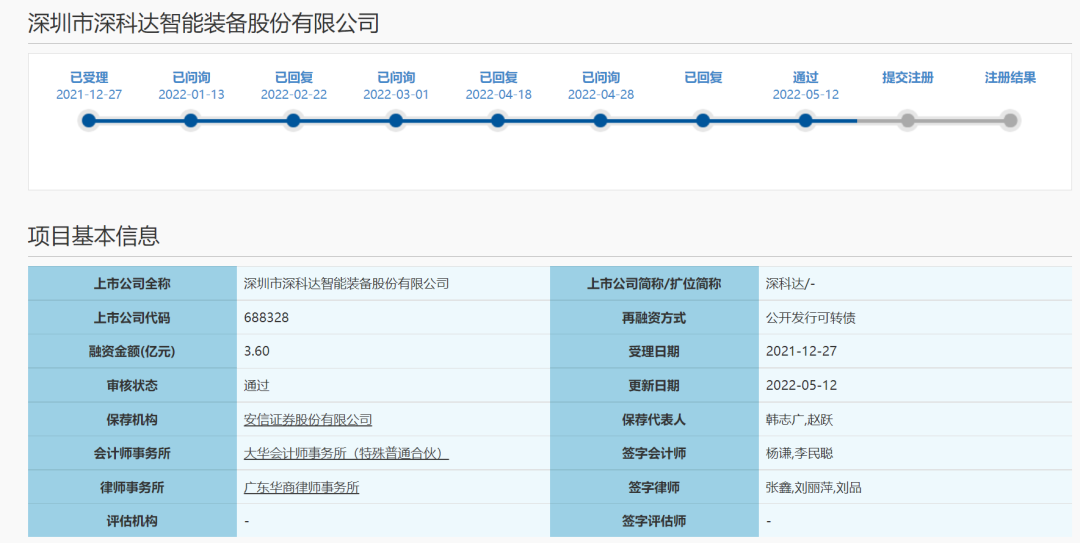Click the page title 深圳市深科达智能装备股份有限公司
Viewport: 1080px width, 543px height.
click(x=204, y=23)
